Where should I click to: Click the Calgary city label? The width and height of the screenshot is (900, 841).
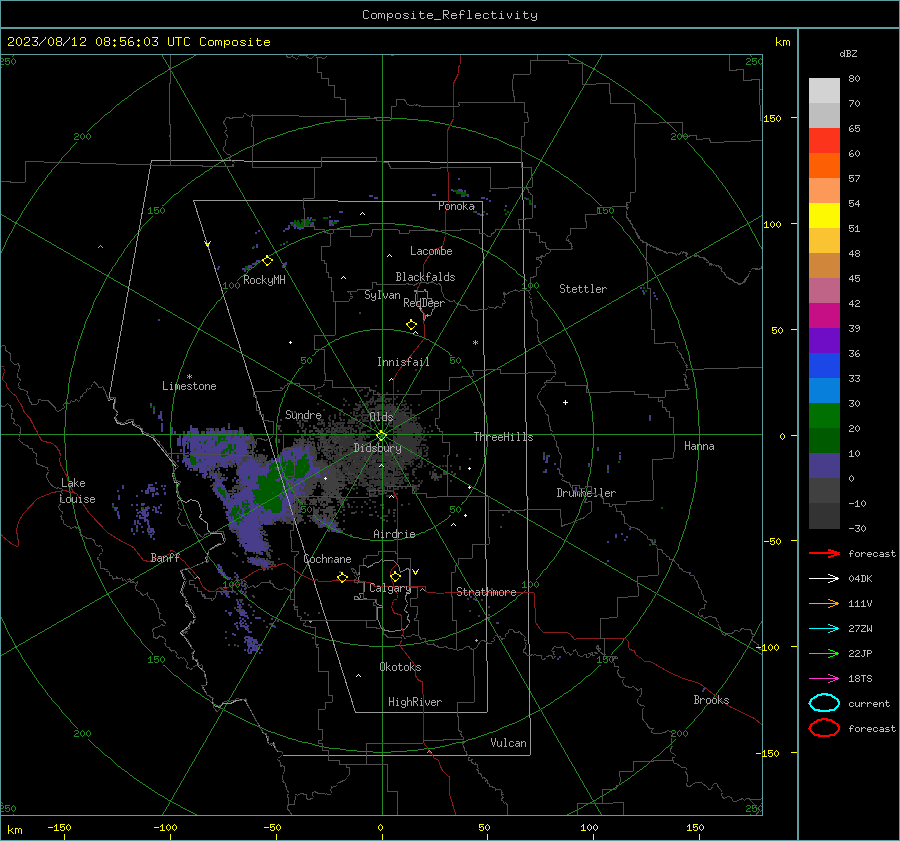[390, 588]
